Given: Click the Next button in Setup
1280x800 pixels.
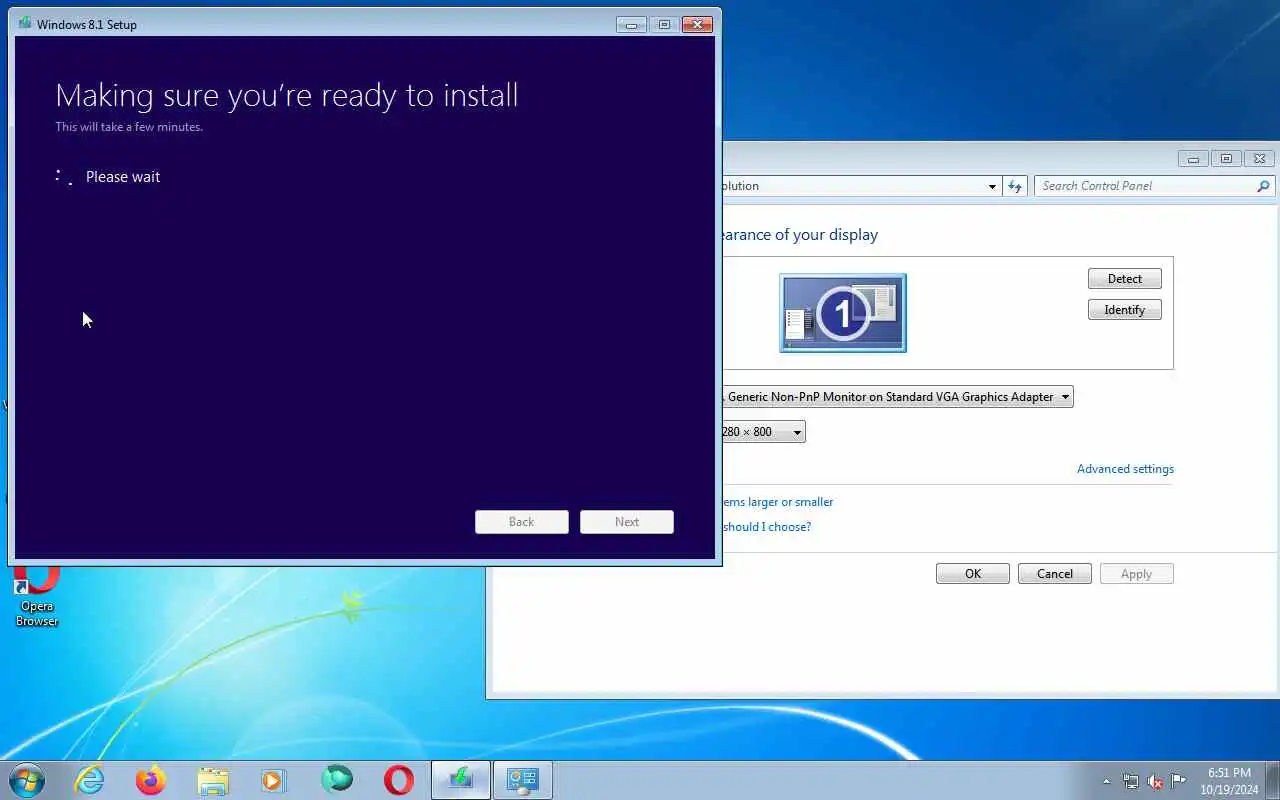Looking at the screenshot, I should (627, 522).
